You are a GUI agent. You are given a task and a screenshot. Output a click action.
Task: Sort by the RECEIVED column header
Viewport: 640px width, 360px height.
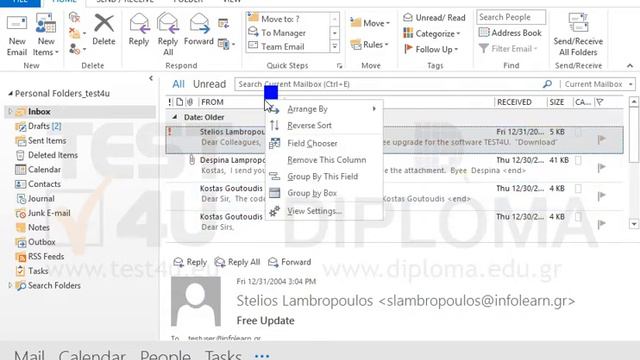[x=514, y=102]
